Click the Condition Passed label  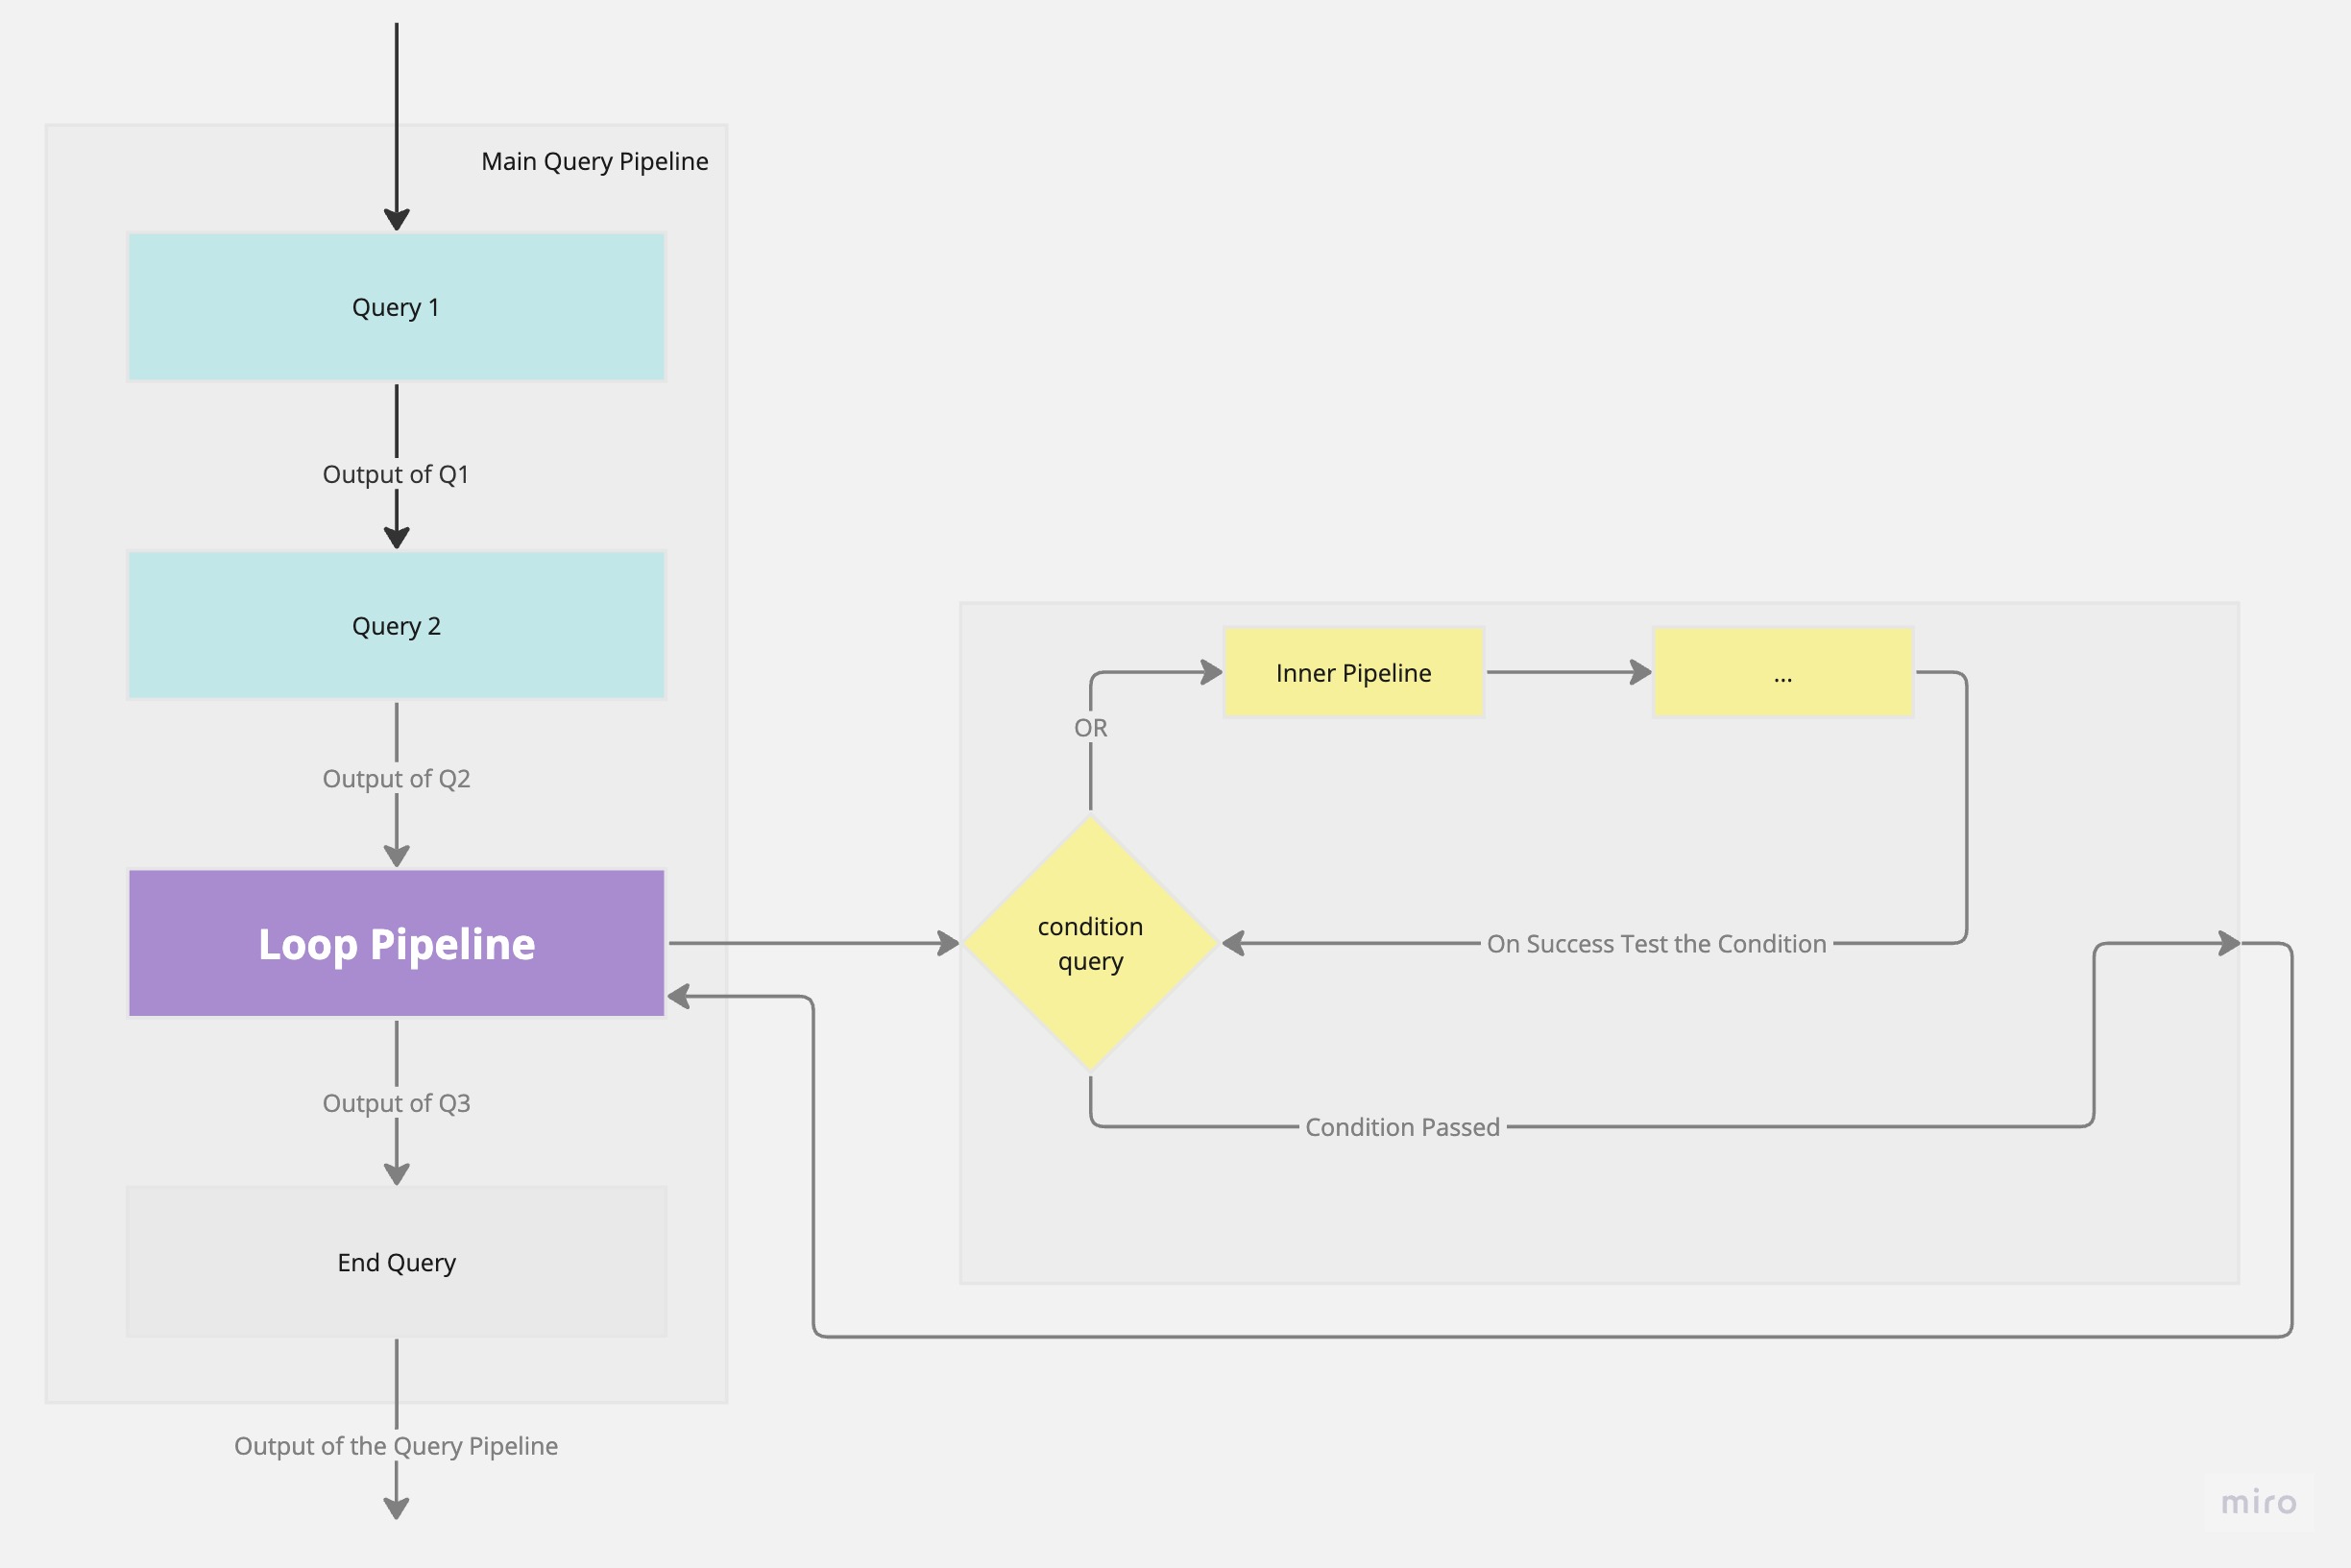click(1402, 1127)
